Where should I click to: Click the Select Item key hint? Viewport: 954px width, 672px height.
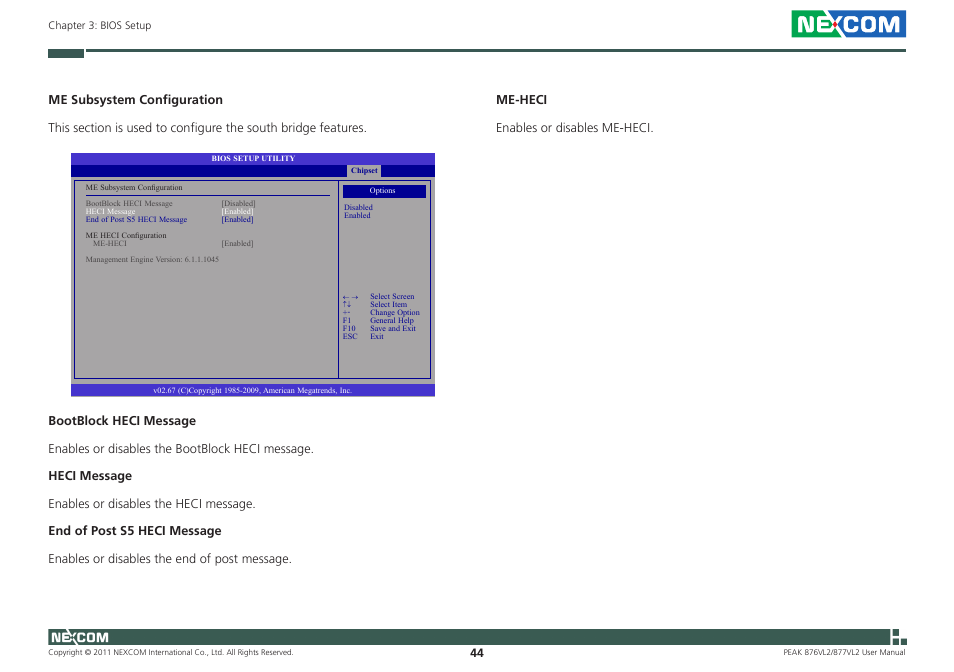point(375,305)
